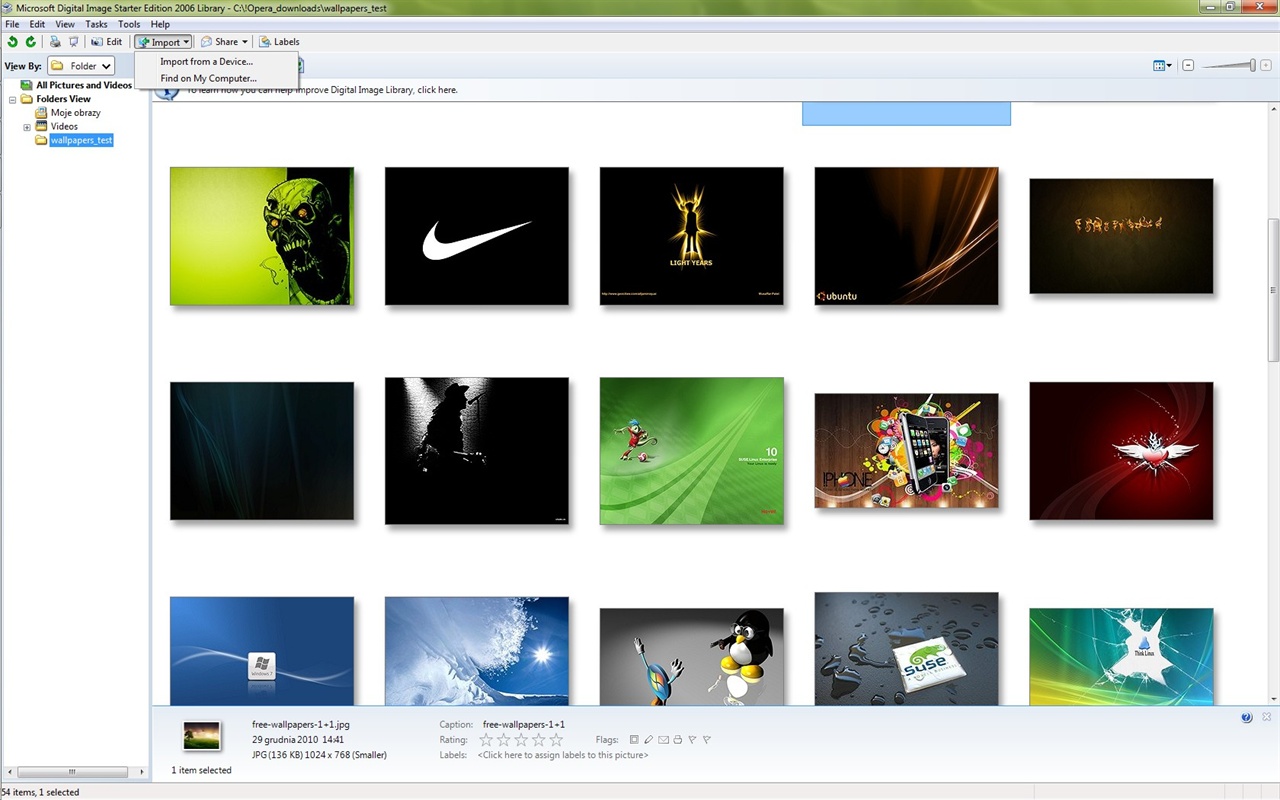Select the Windows 7 blue wallpaper thumbnail

(x=262, y=651)
